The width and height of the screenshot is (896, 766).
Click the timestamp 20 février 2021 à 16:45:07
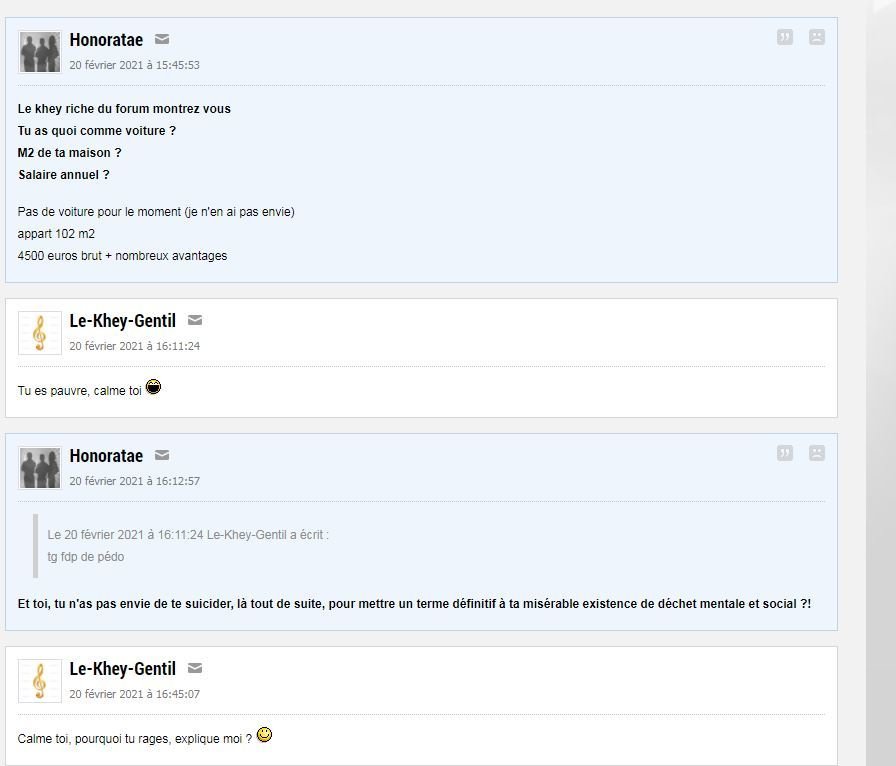(x=134, y=694)
